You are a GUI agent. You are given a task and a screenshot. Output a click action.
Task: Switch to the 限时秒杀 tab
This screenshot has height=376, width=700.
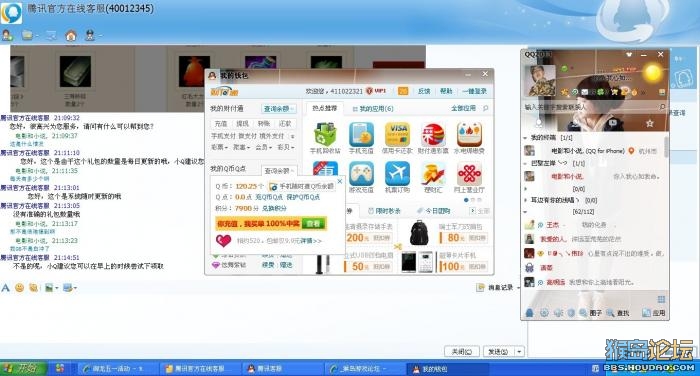[x=384, y=211]
